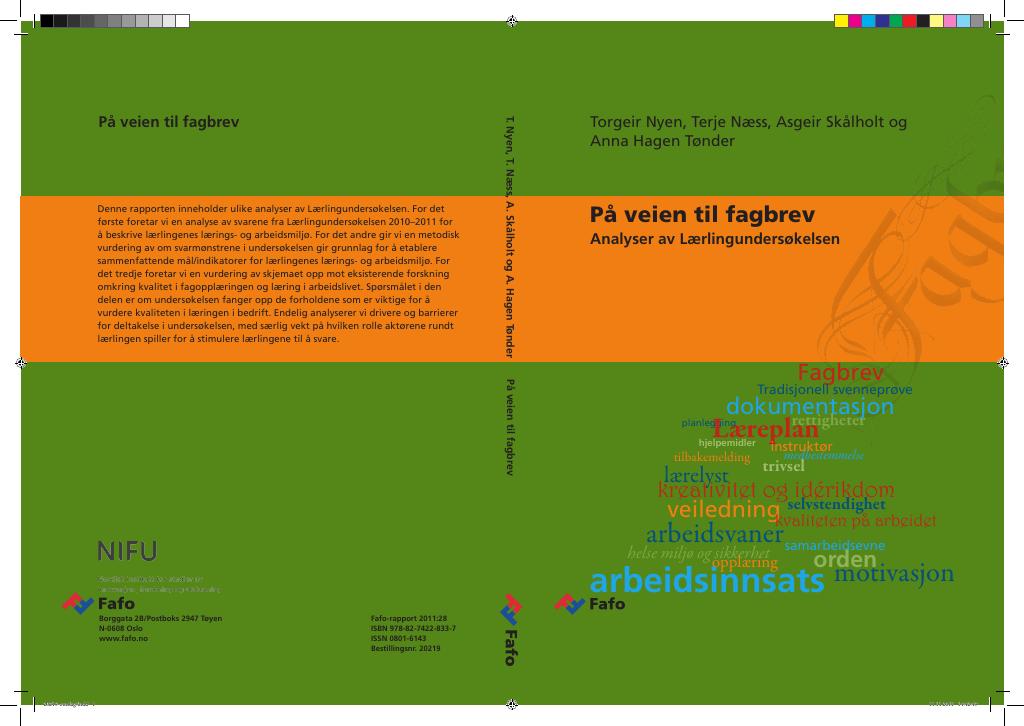
Task: Click the authors' names on front cover
Action: [748, 131]
